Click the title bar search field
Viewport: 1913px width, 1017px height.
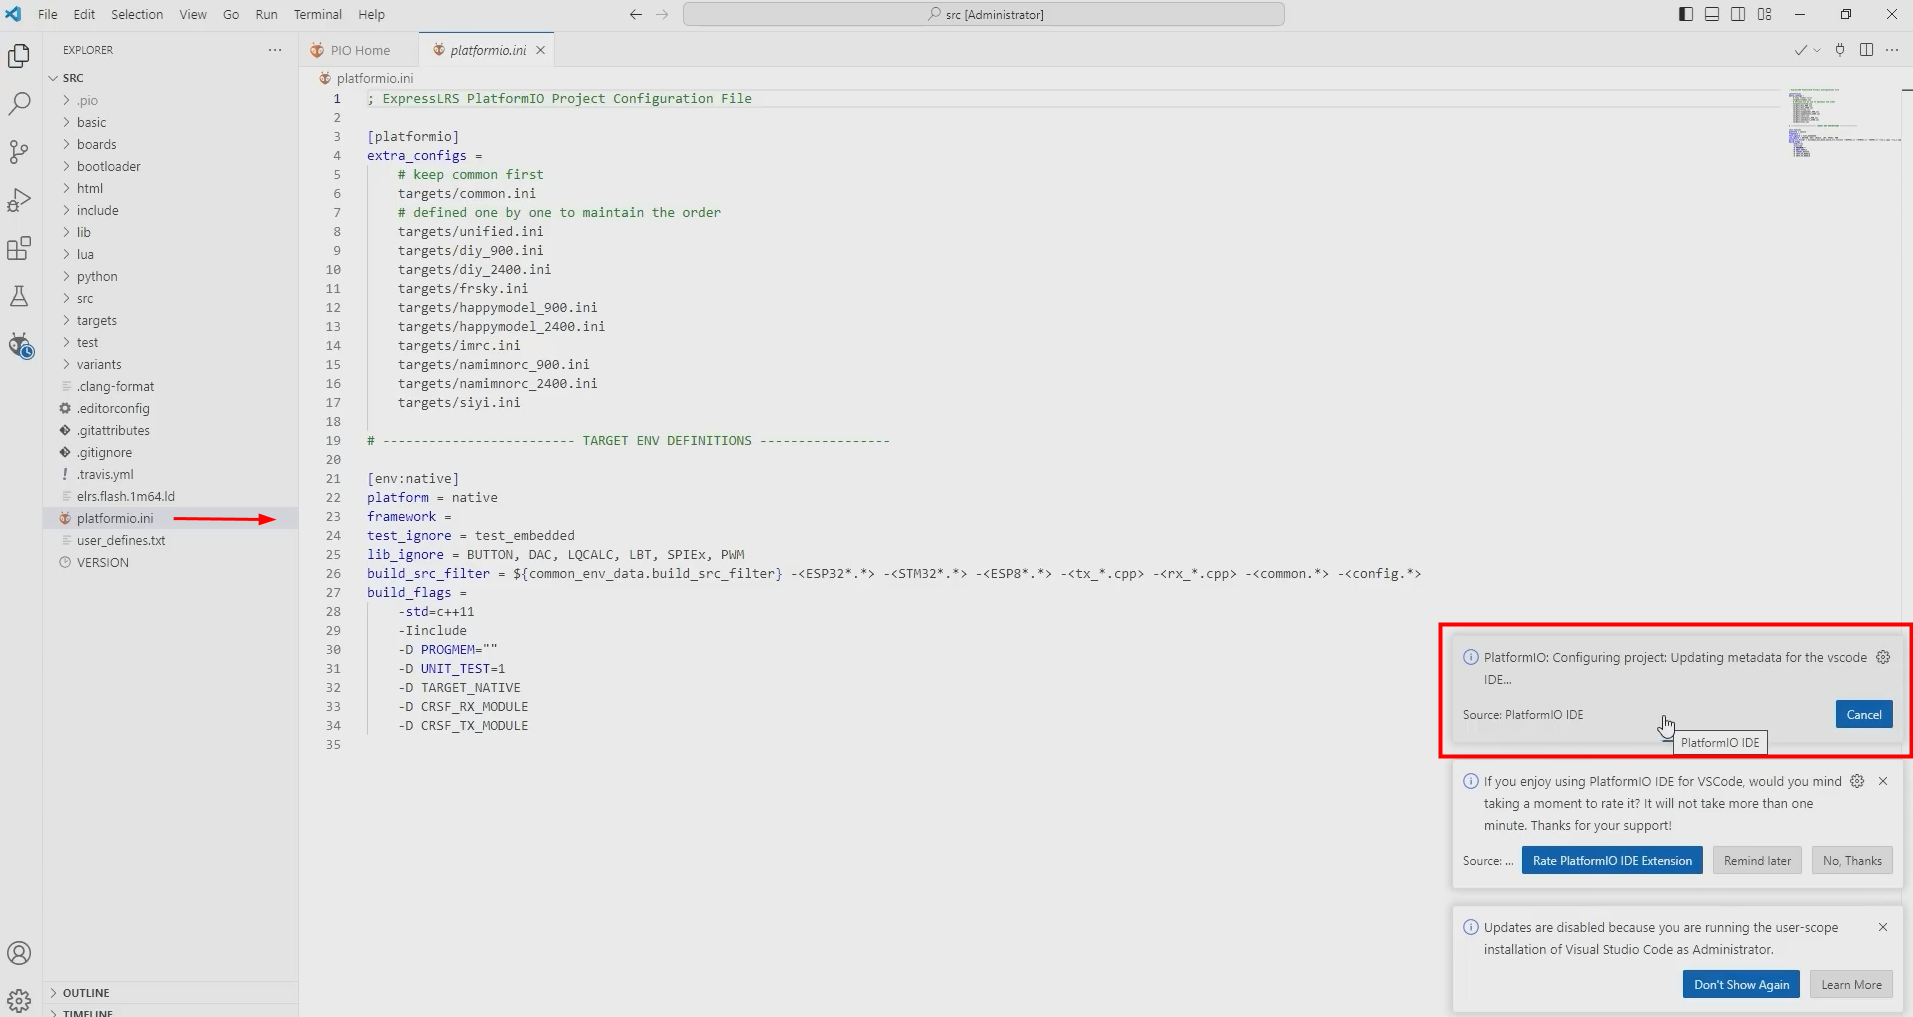pyautogui.click(x=983, y=14)
